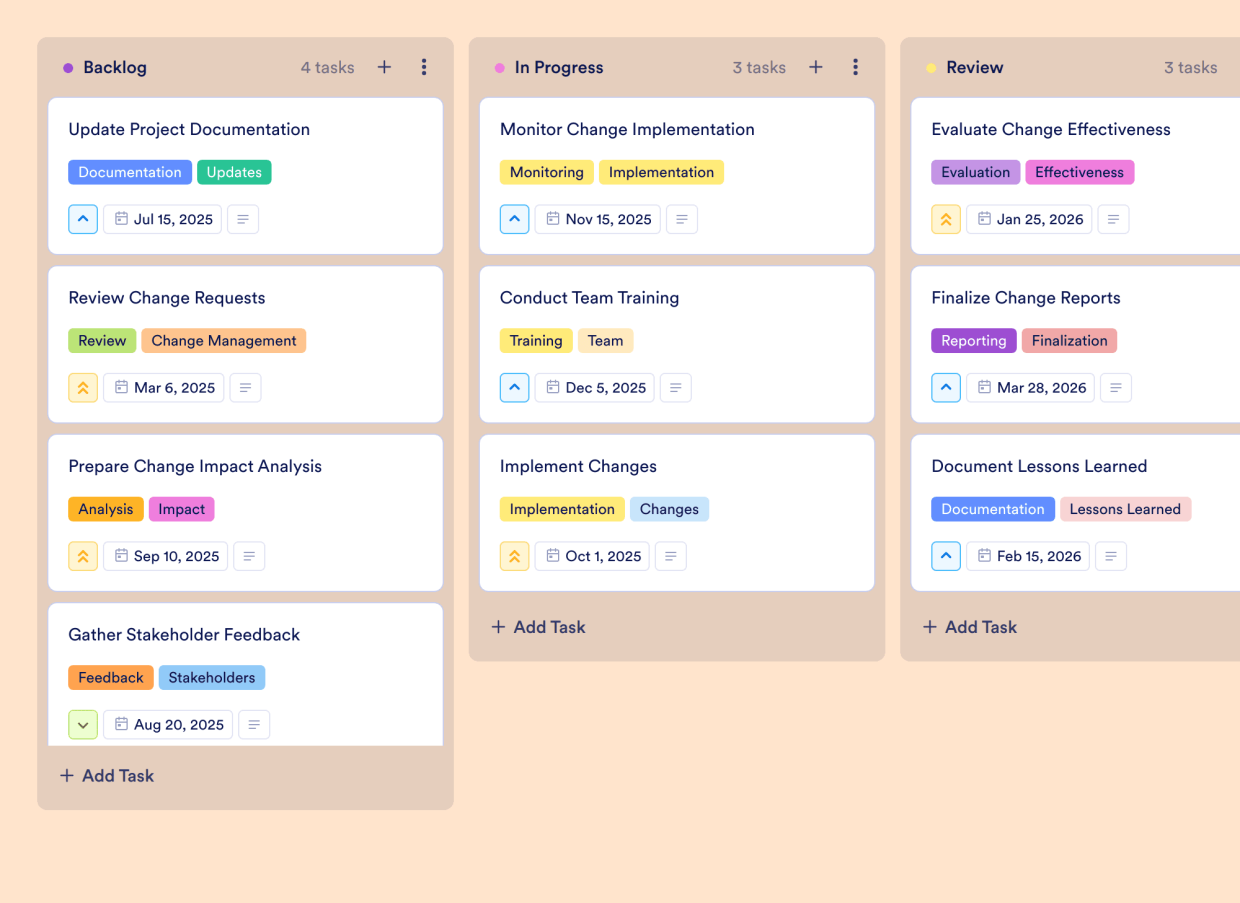1240x903 pixels.
Task: Open the priority selector on Implement Changes
Action: click(514, 555)
